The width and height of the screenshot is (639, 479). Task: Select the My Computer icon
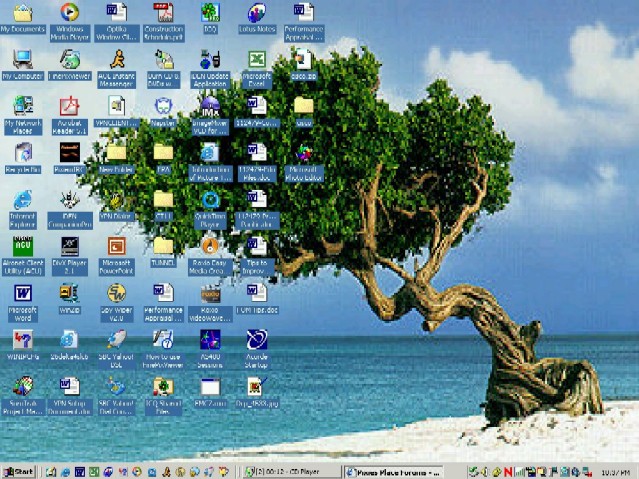[x=22, y=60]
